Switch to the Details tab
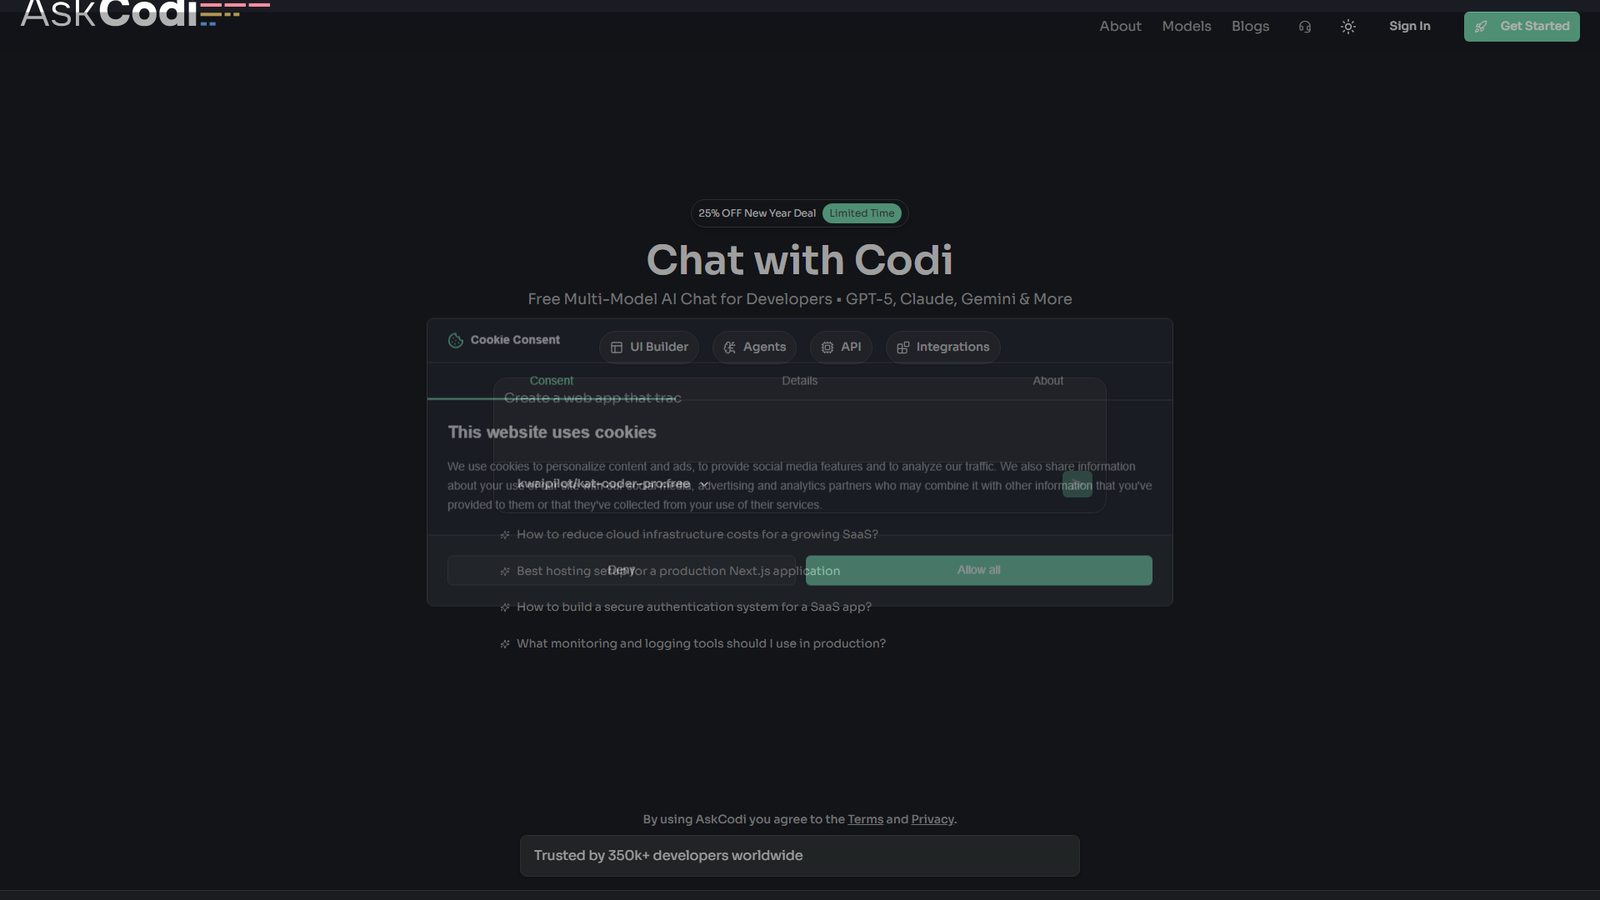 pyautogui.click(x=799, y=381)
